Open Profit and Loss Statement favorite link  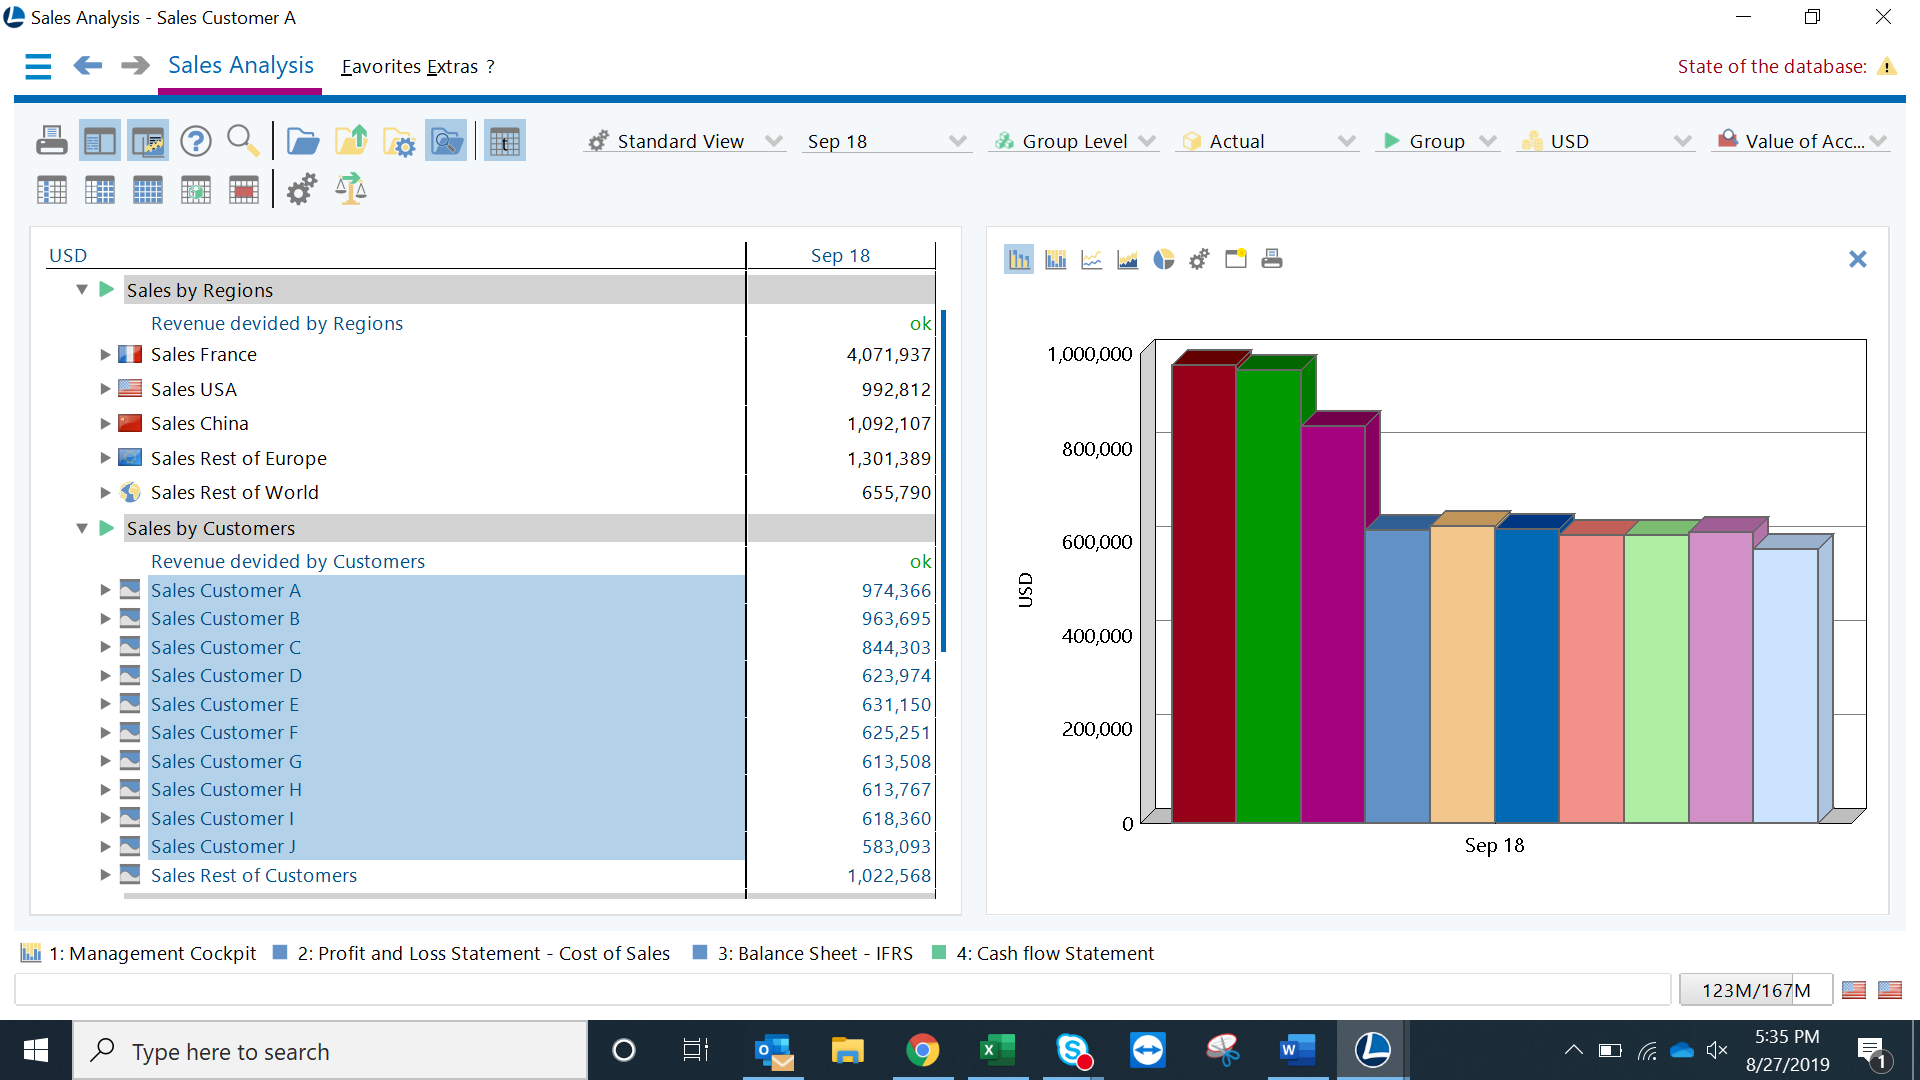tap(483, 953)
